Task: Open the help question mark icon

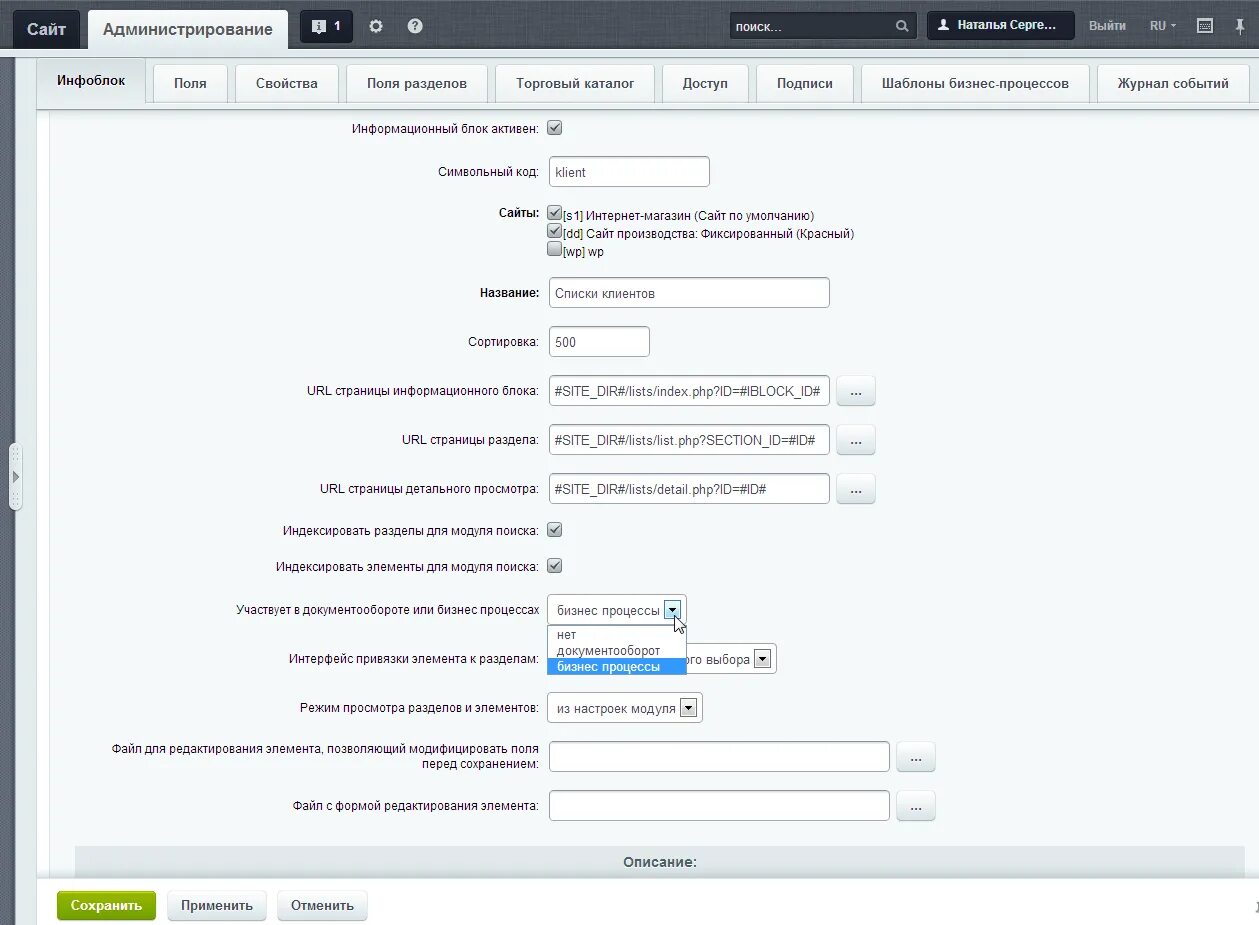Action: [415, 27]
